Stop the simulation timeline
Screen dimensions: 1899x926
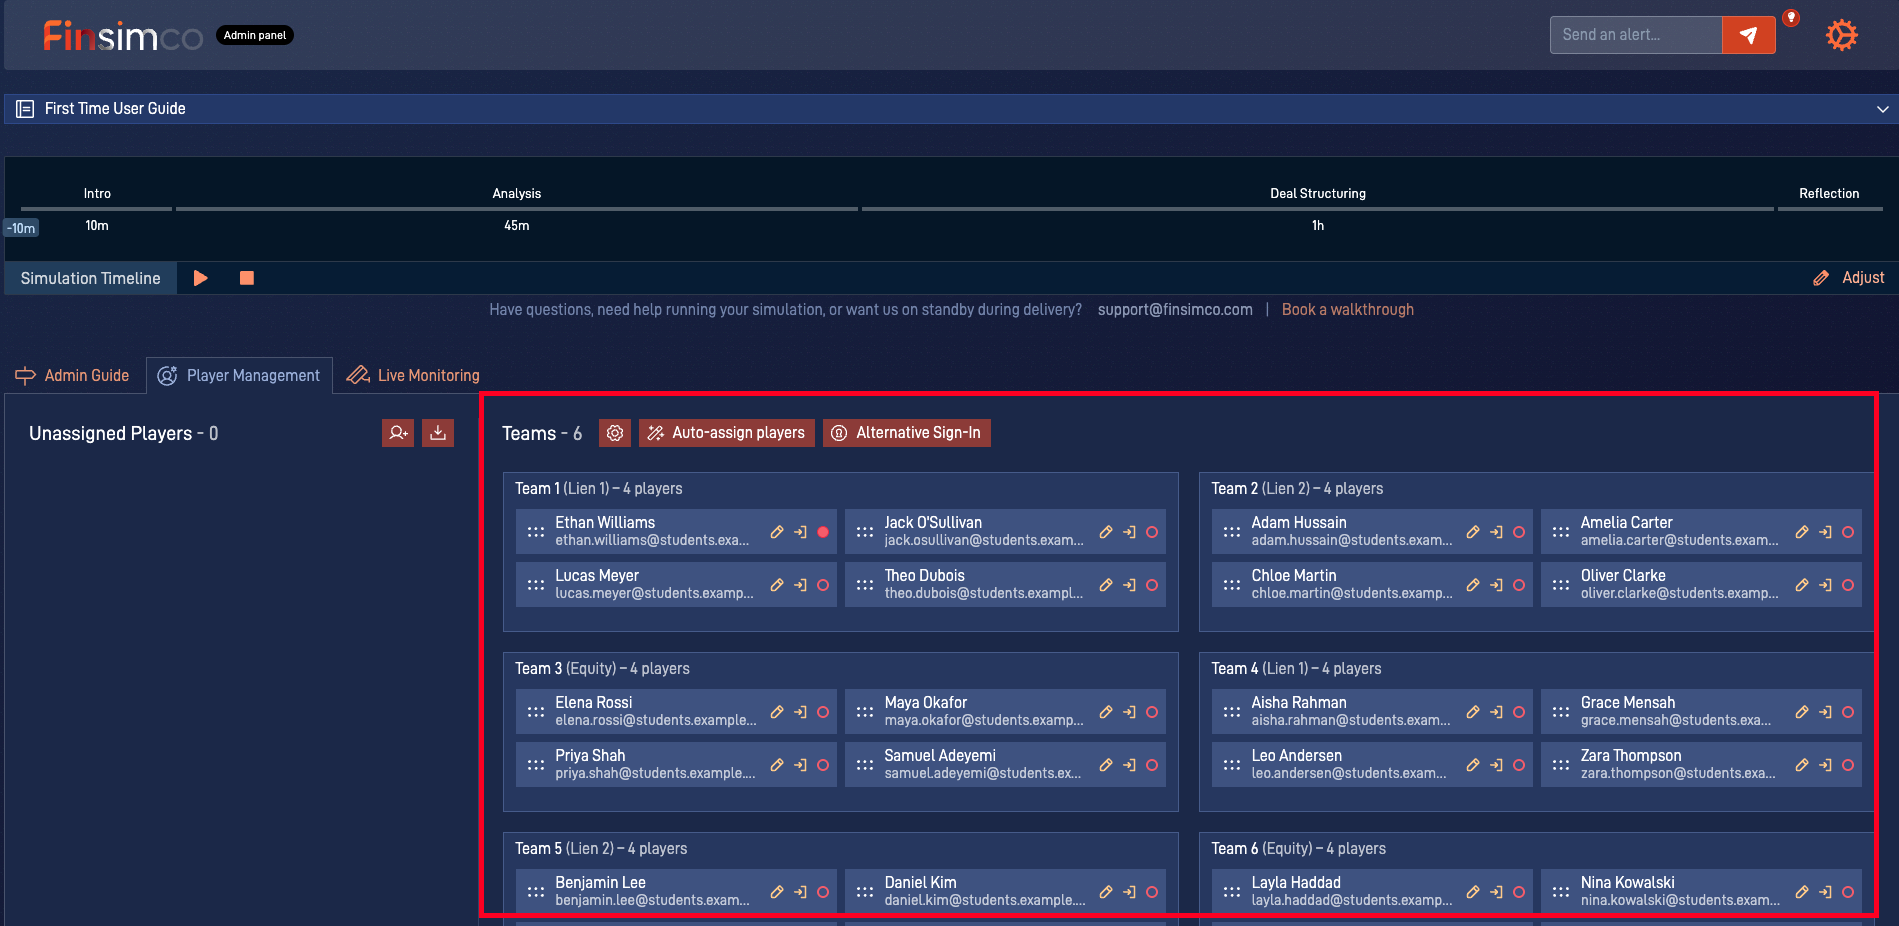247,278
